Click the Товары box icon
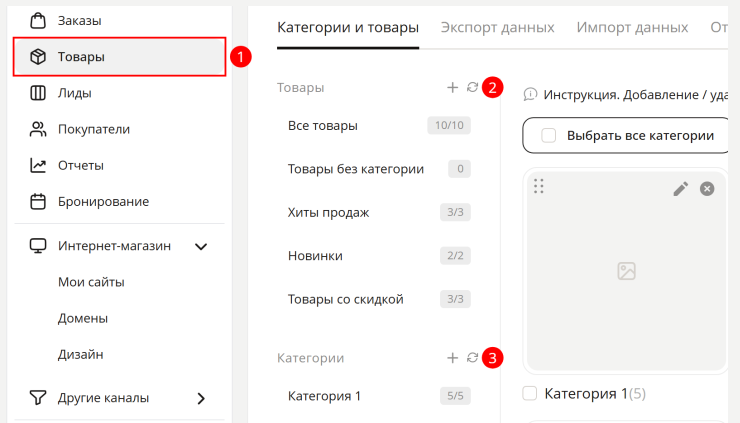The width and height of the screenshot is (740, 423). [38, 57]
